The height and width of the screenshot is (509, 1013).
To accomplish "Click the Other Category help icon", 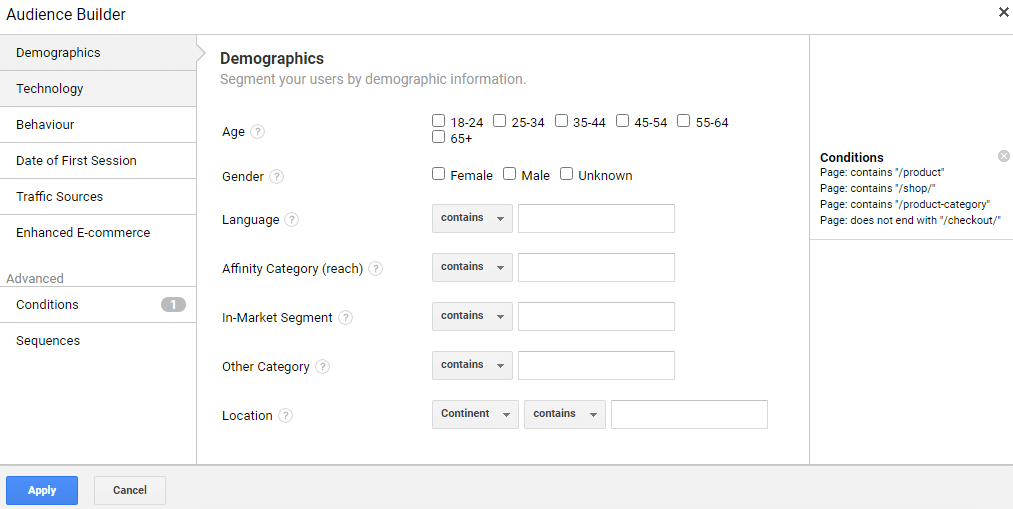I will tap(323, 367).
